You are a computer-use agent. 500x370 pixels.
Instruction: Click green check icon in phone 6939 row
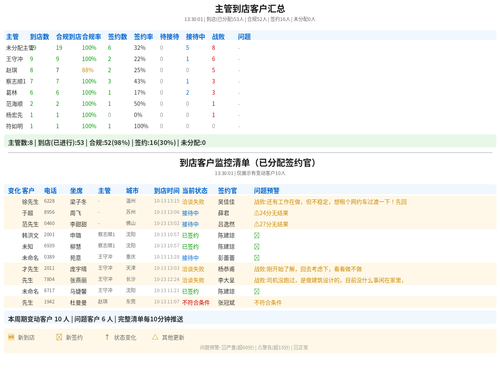[257, 247]
